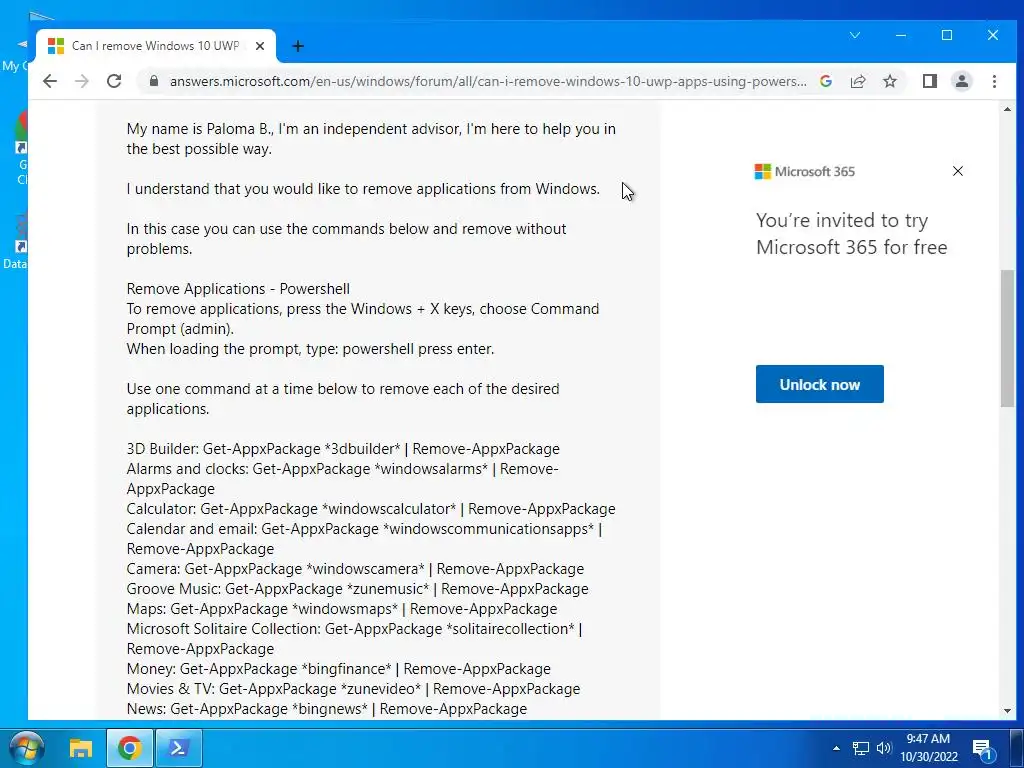Open network status tray icon
This screenshot has width=1024, height=768.
(x=861, y=748)
